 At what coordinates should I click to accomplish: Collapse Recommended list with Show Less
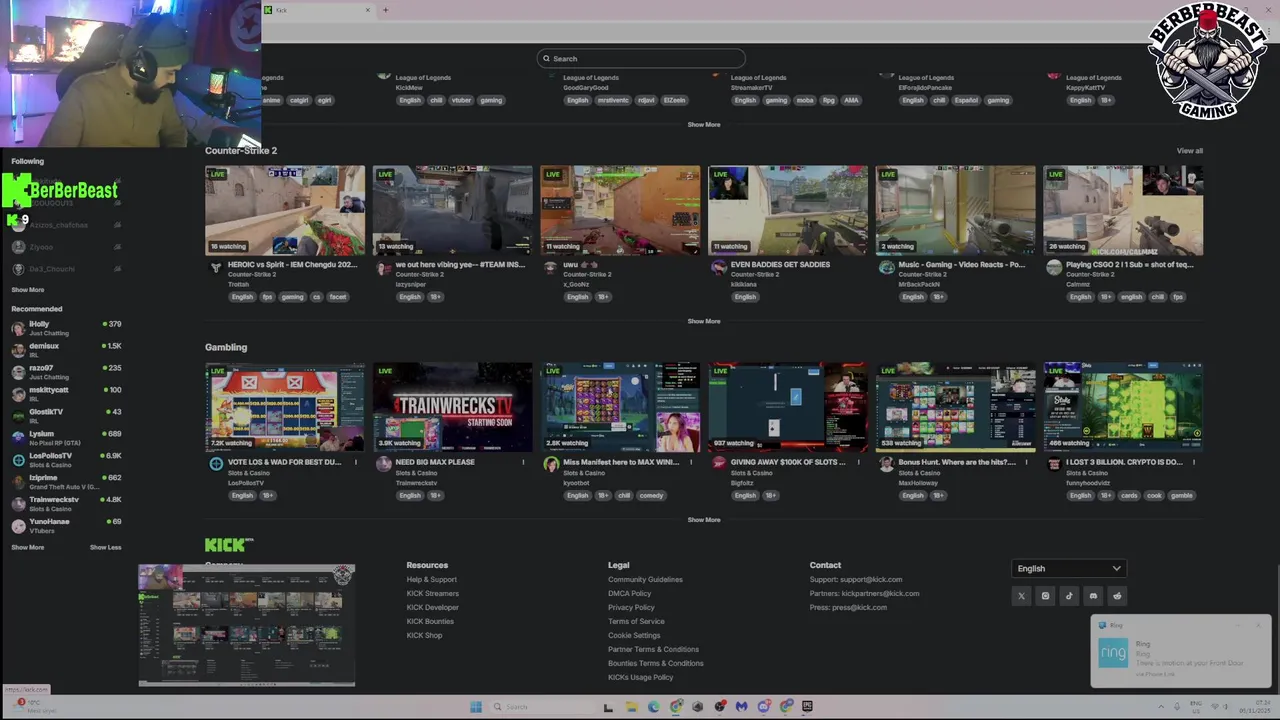[x=105, y=548]
